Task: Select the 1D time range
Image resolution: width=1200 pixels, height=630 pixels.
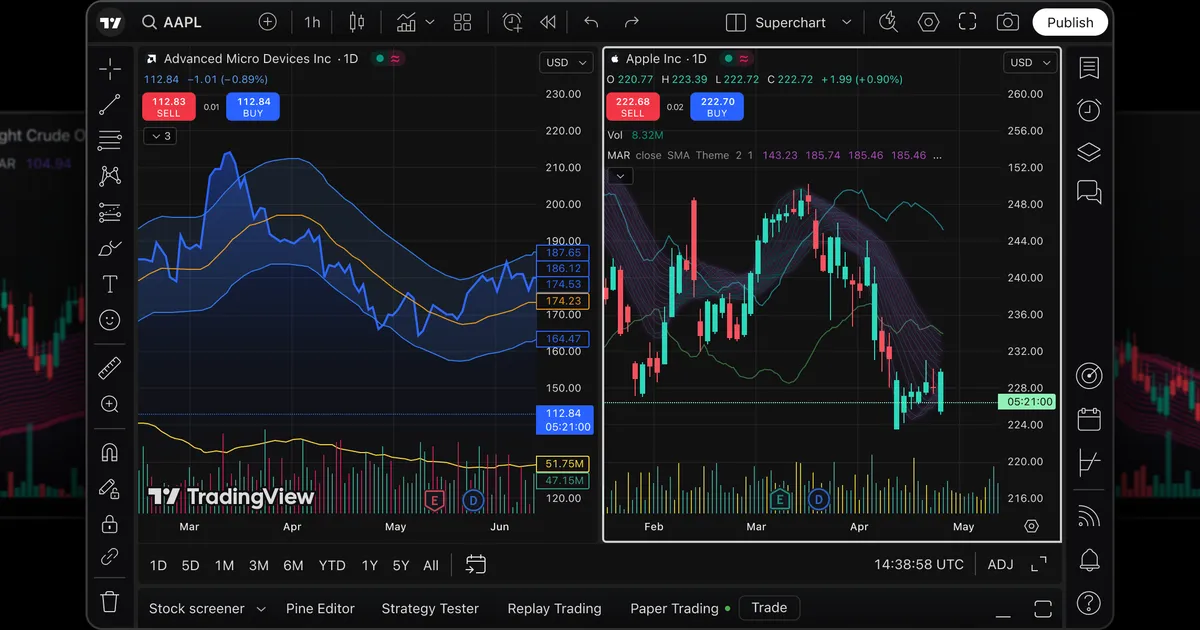Action: 158,565
